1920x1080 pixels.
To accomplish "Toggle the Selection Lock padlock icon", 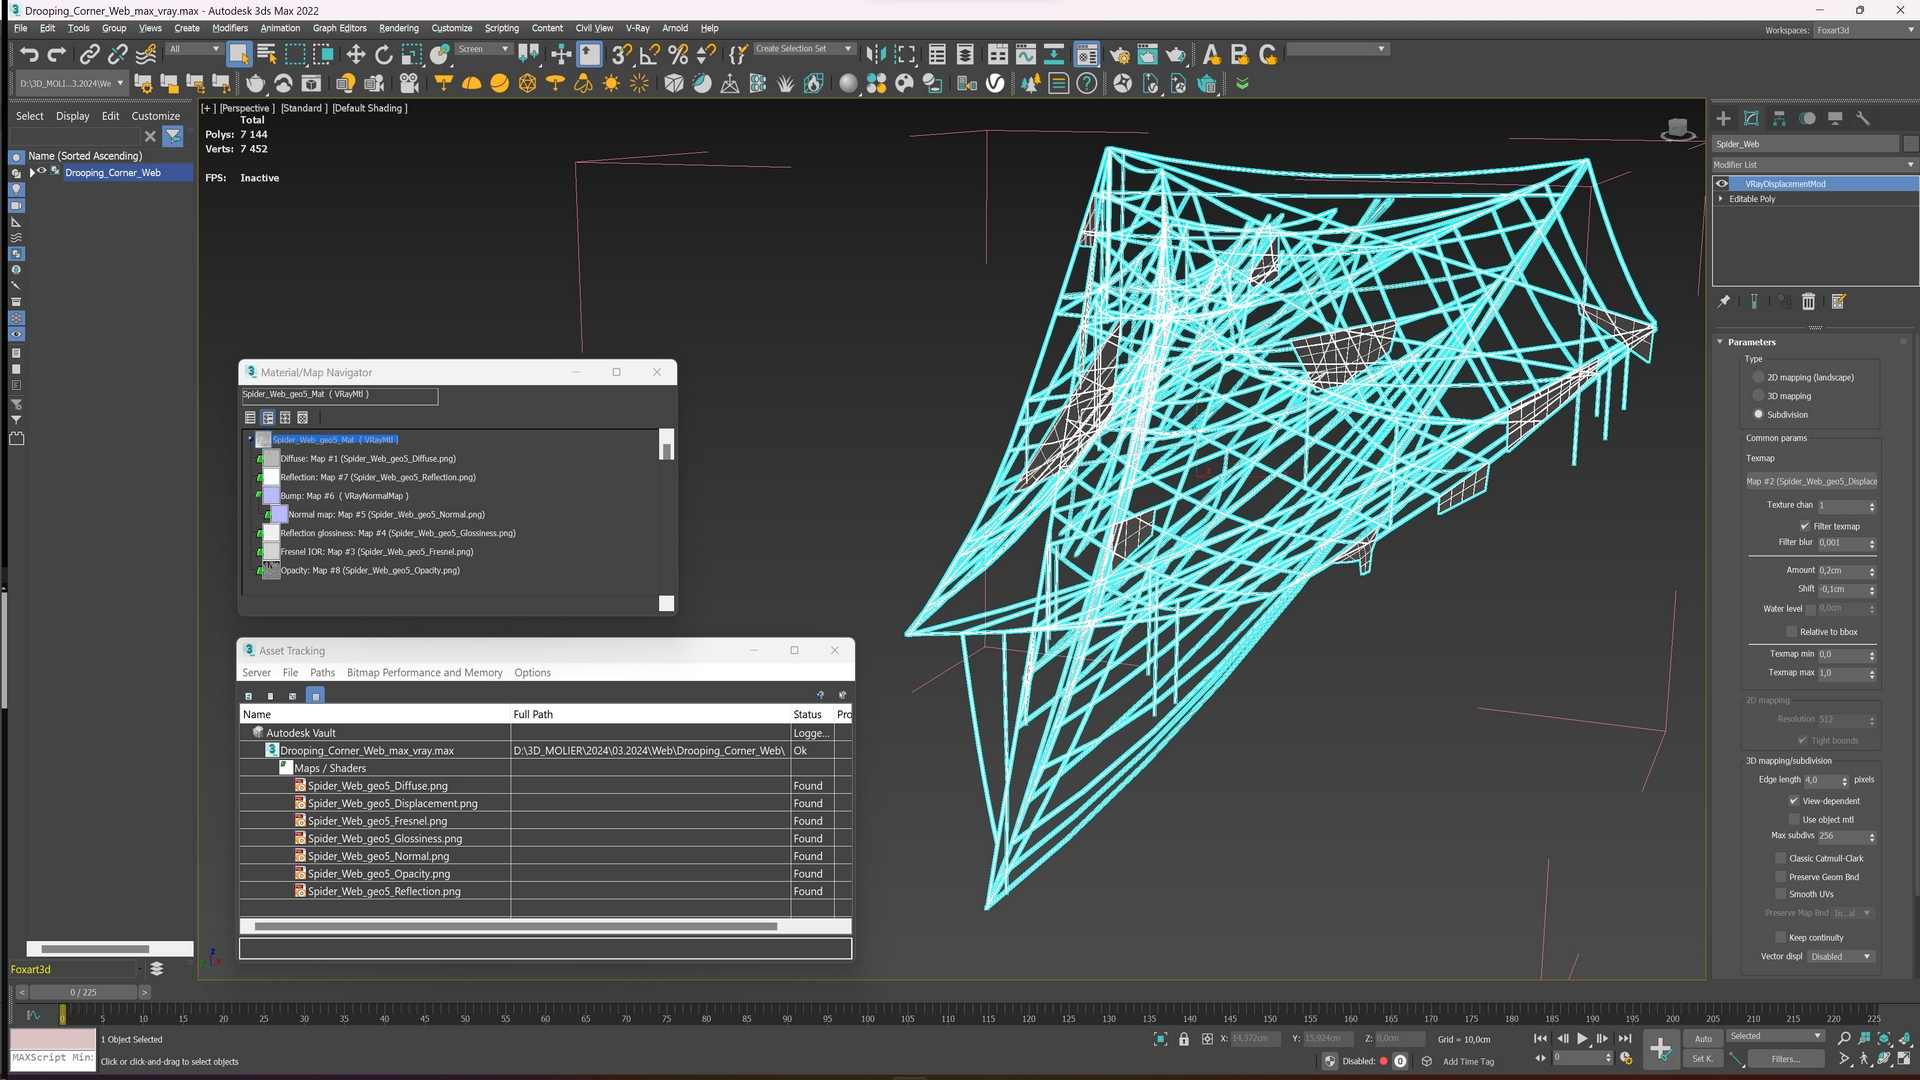I will click(x=1184, y=1039).
